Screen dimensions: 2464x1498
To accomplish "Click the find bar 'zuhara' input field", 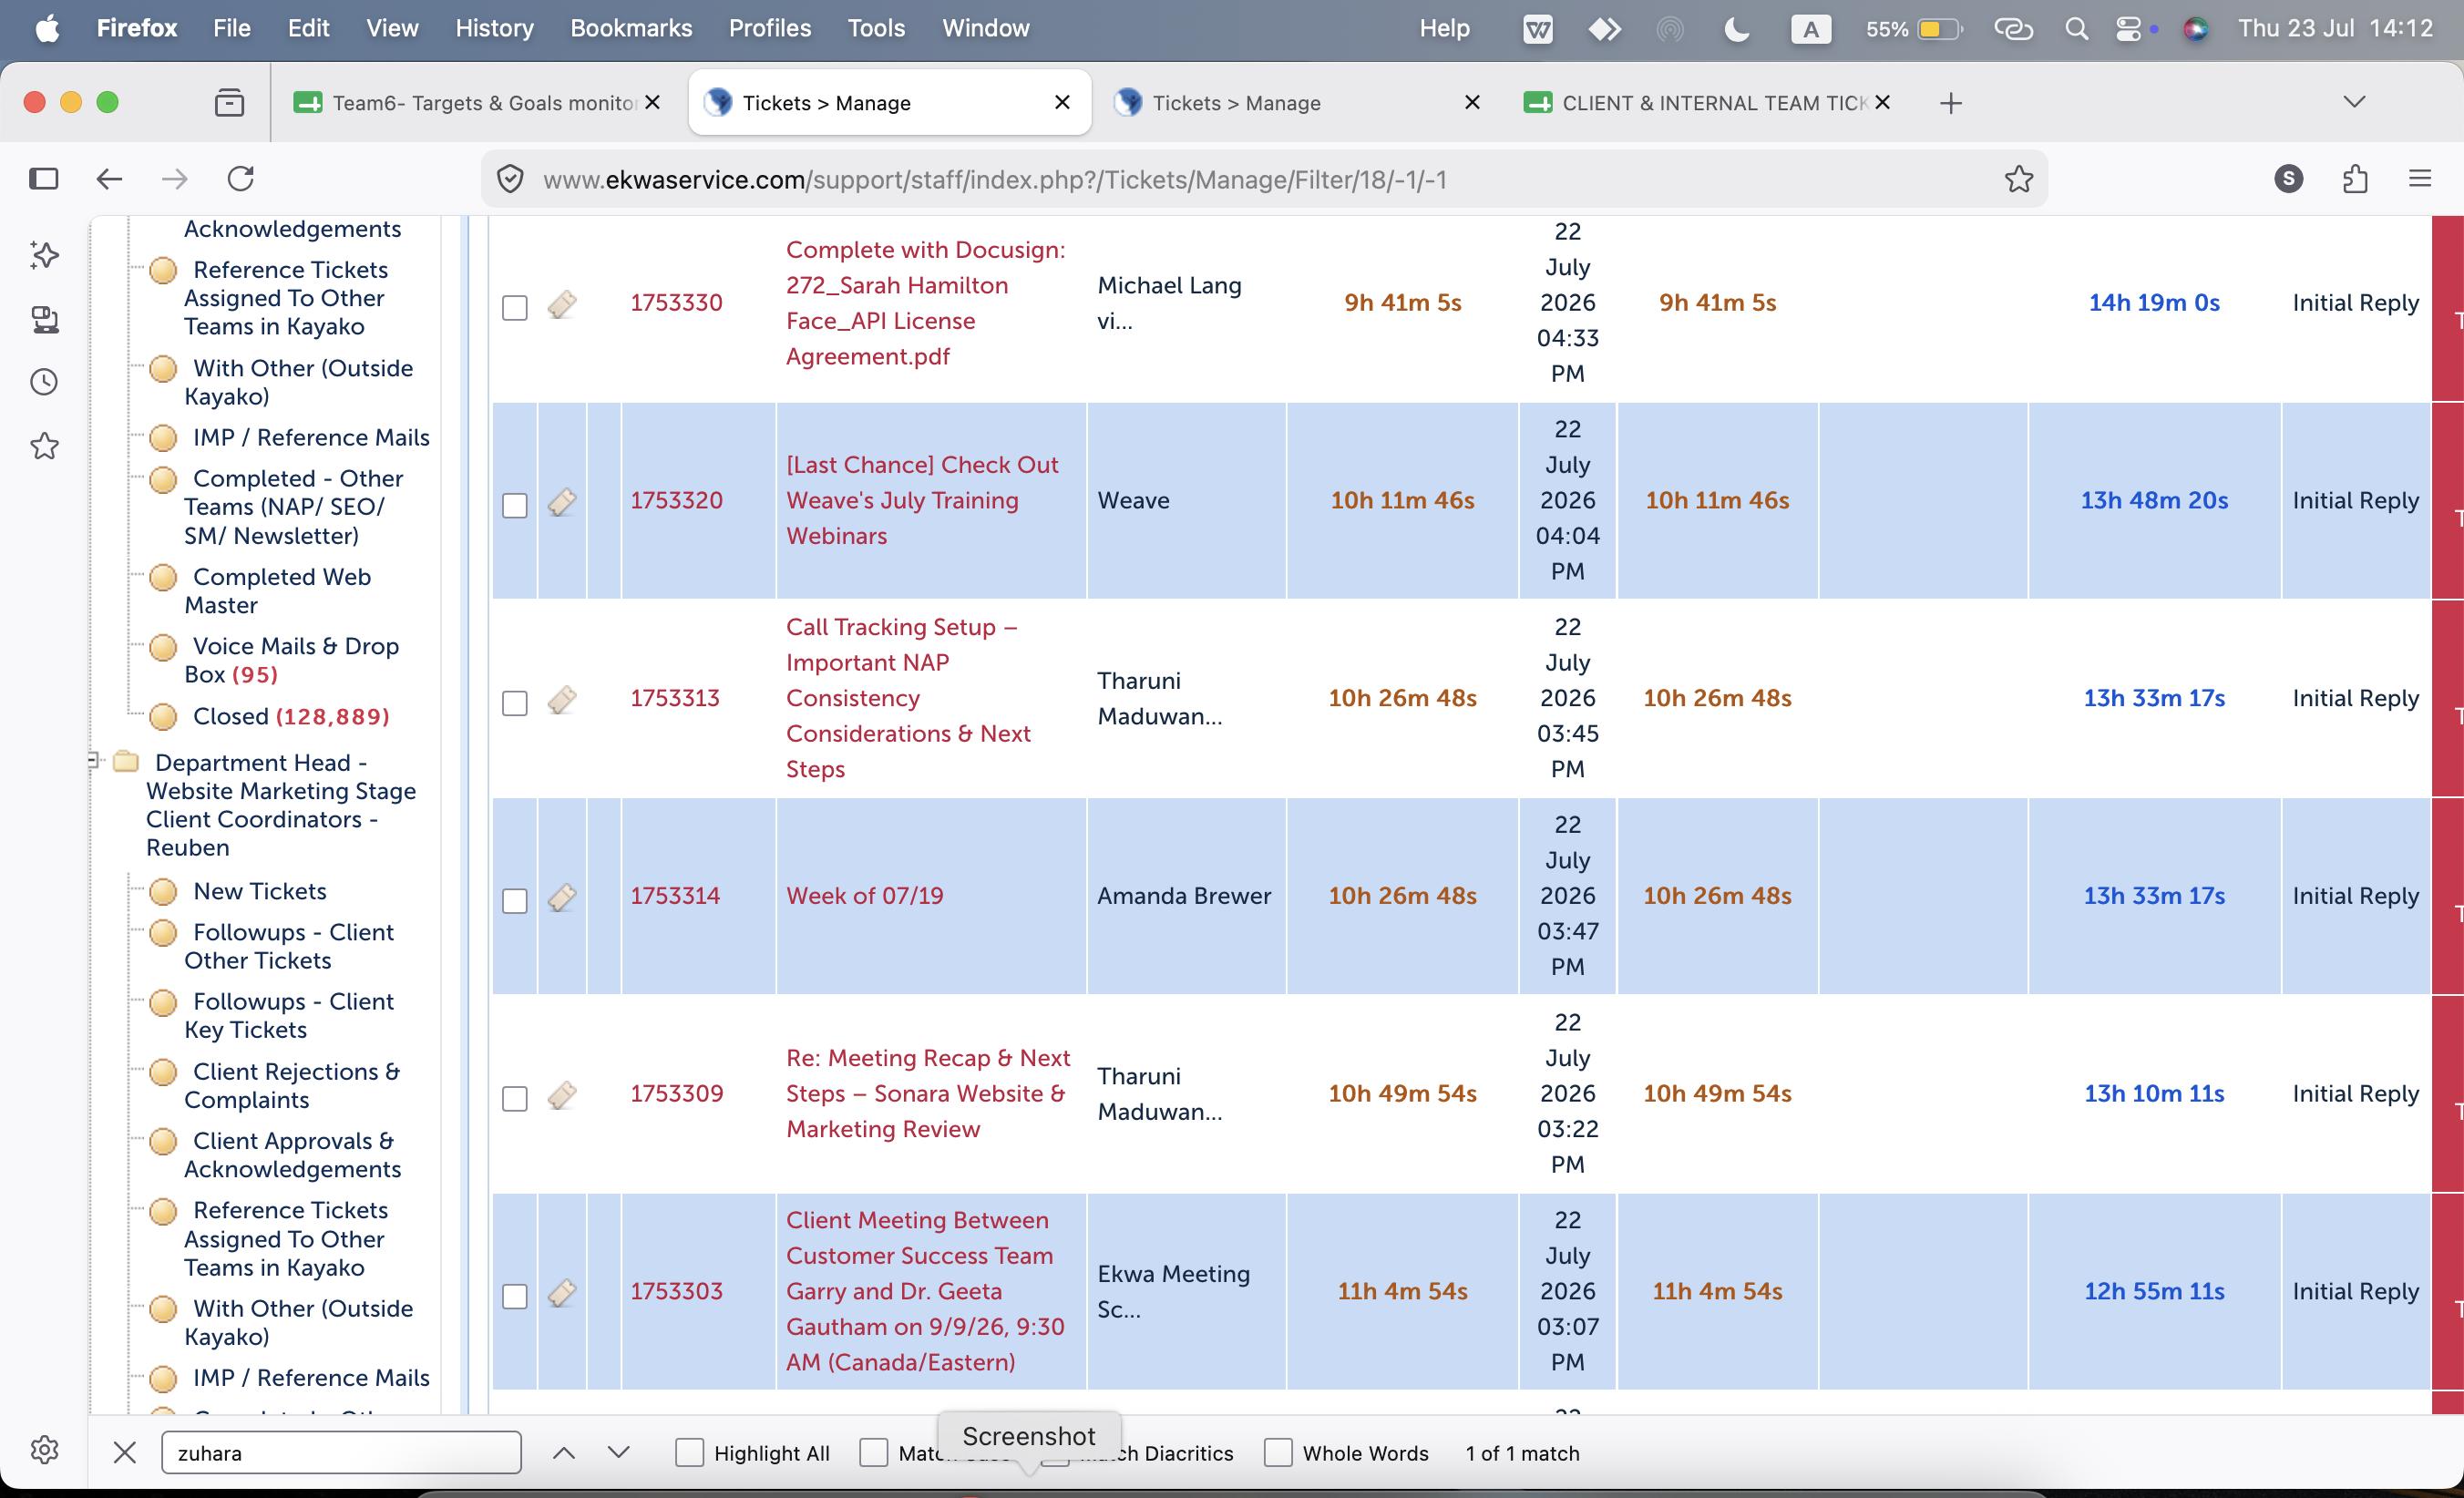I will (x=341, y=1452).
